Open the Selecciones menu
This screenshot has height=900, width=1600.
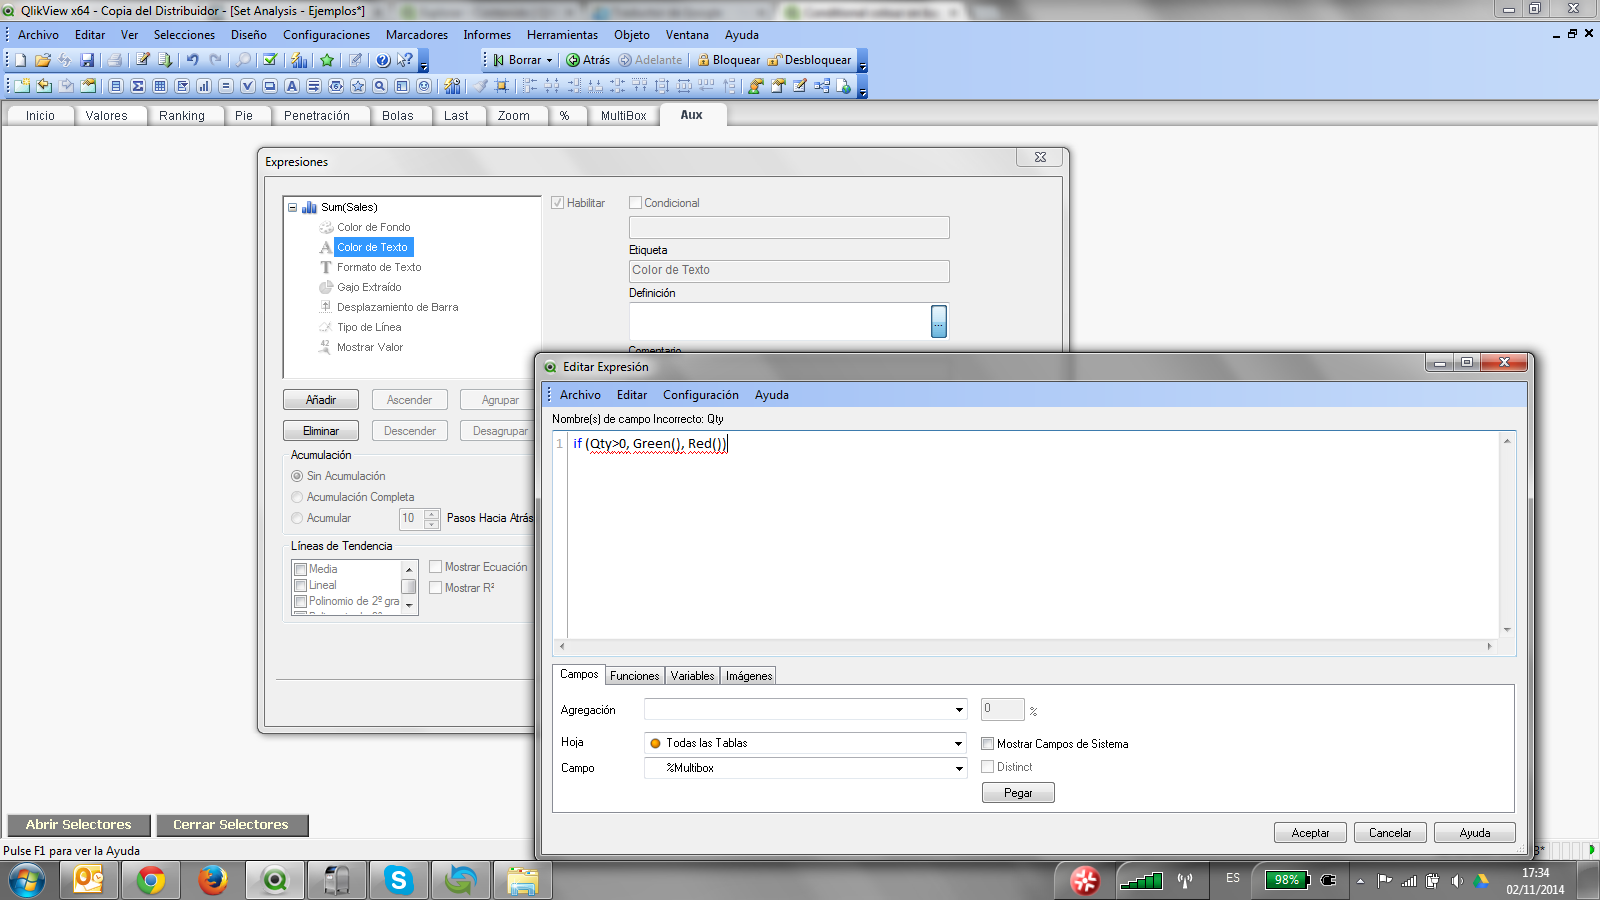184,35
